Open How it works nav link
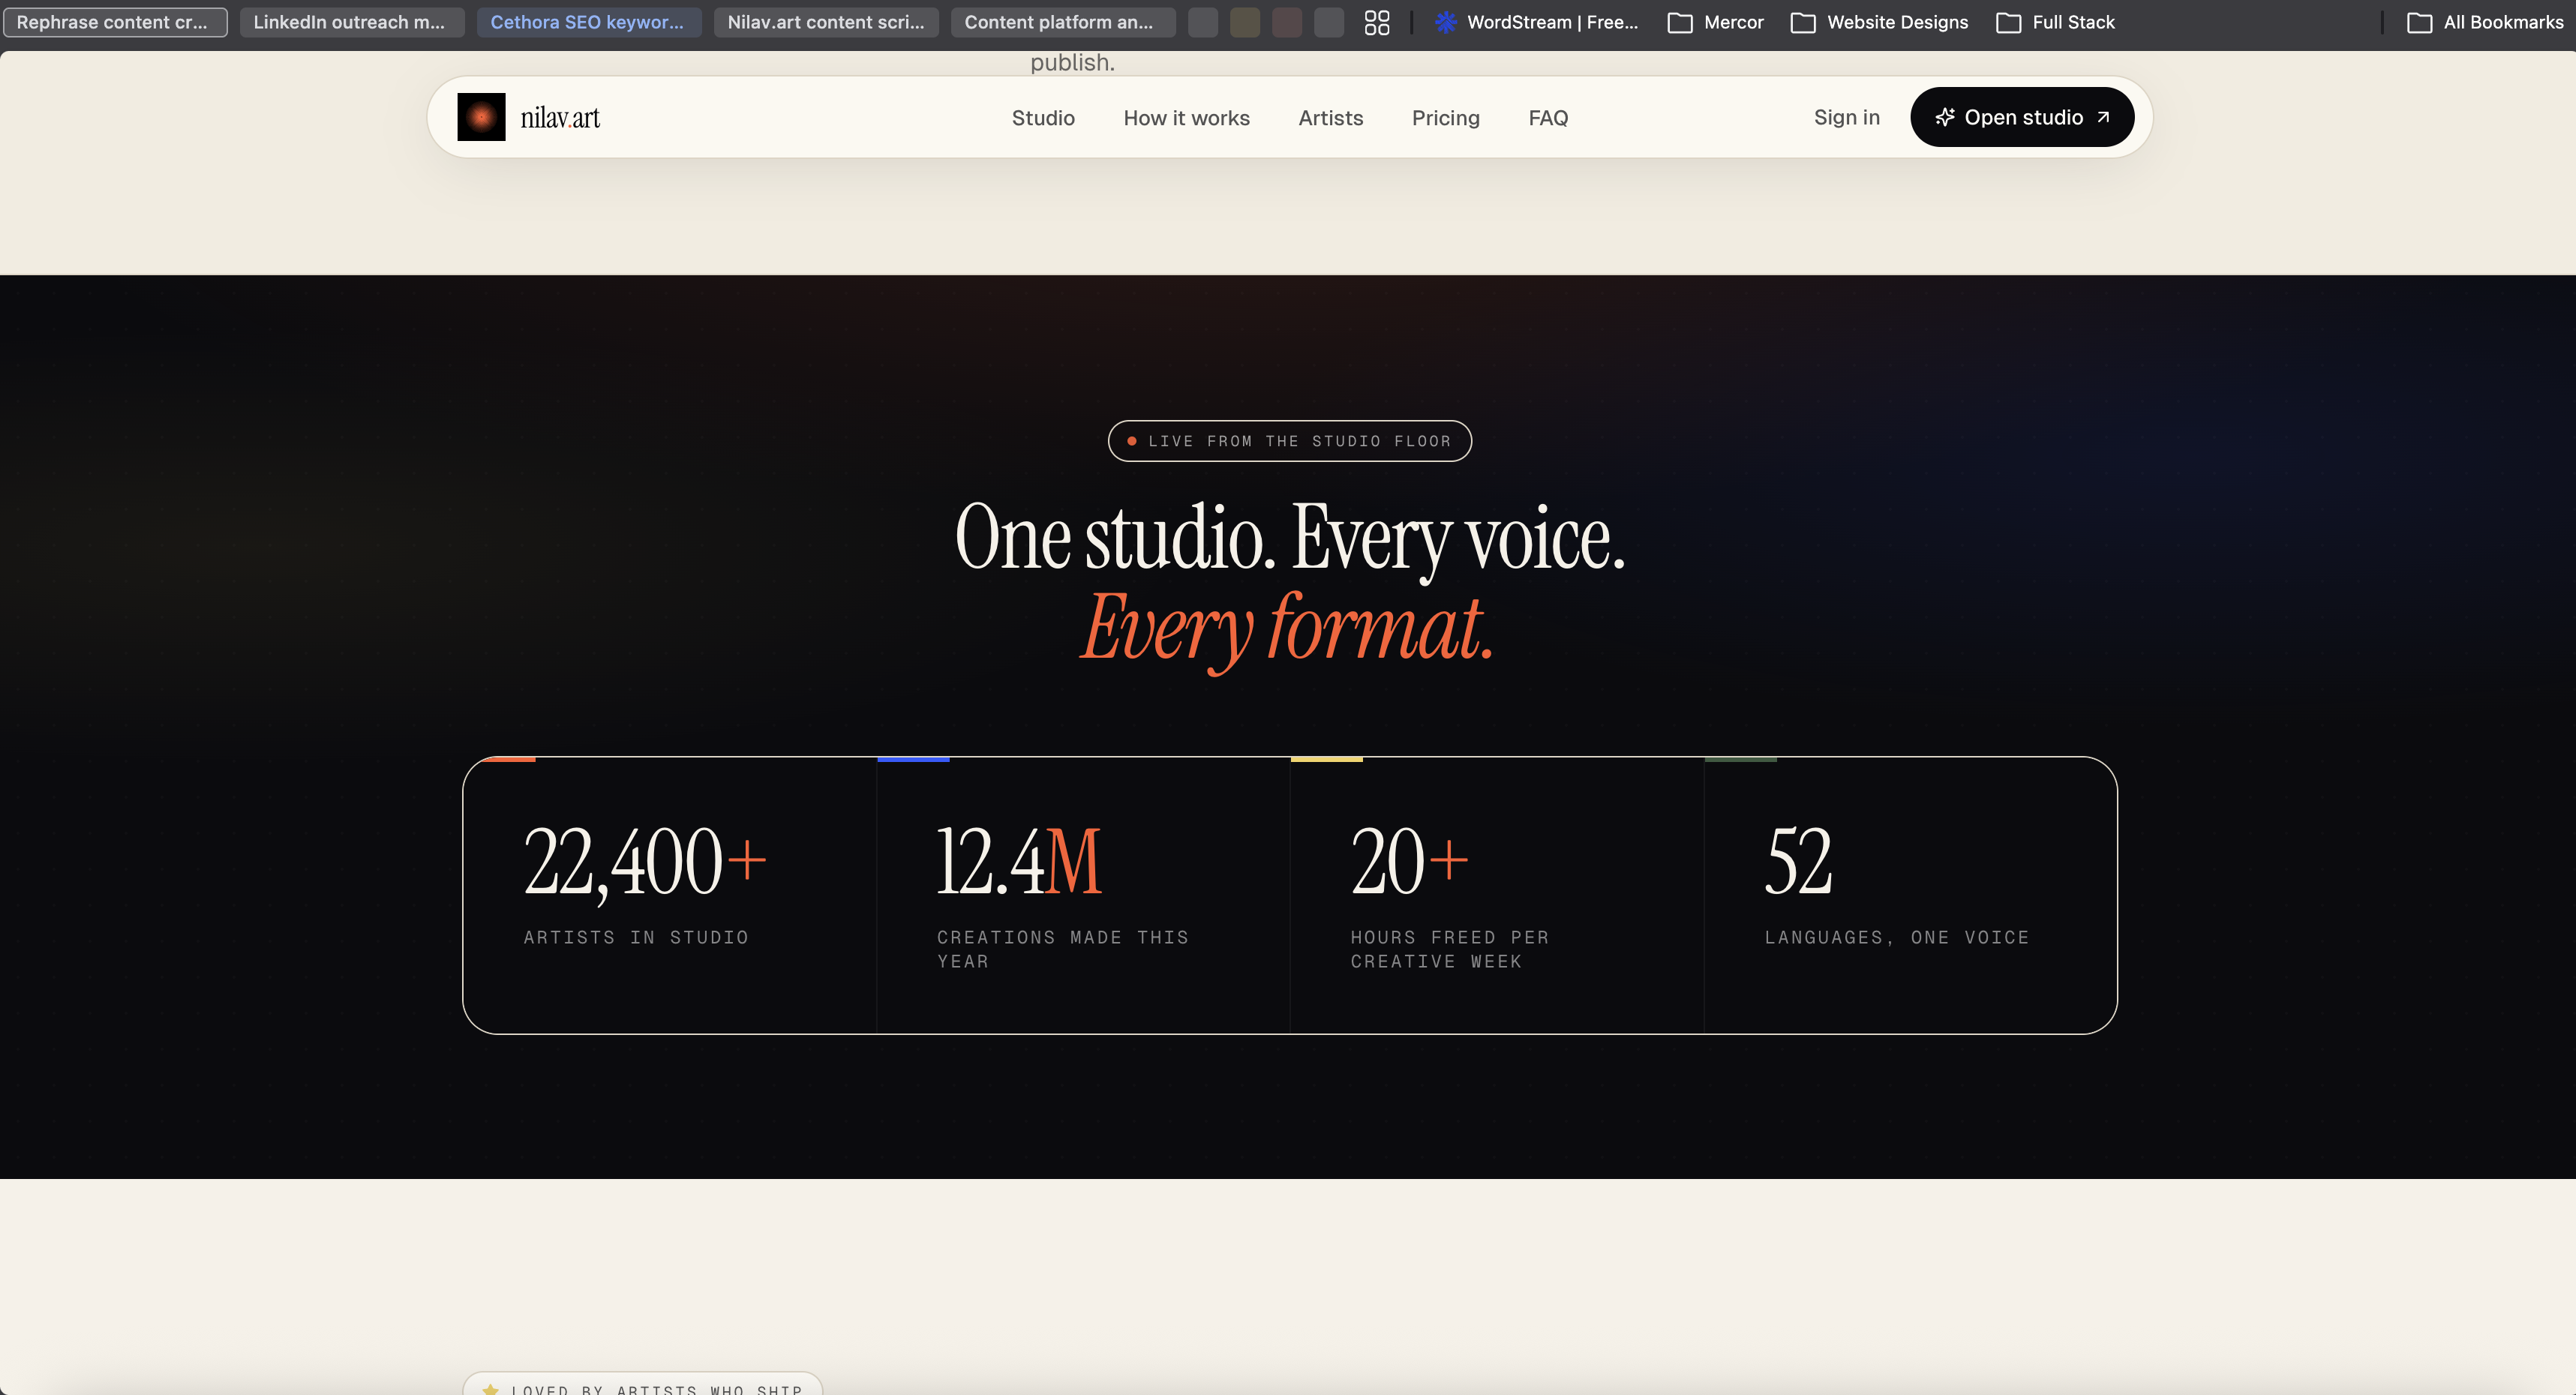Viewport: 2576px width, 1395px height. (x=1186, y=118)
